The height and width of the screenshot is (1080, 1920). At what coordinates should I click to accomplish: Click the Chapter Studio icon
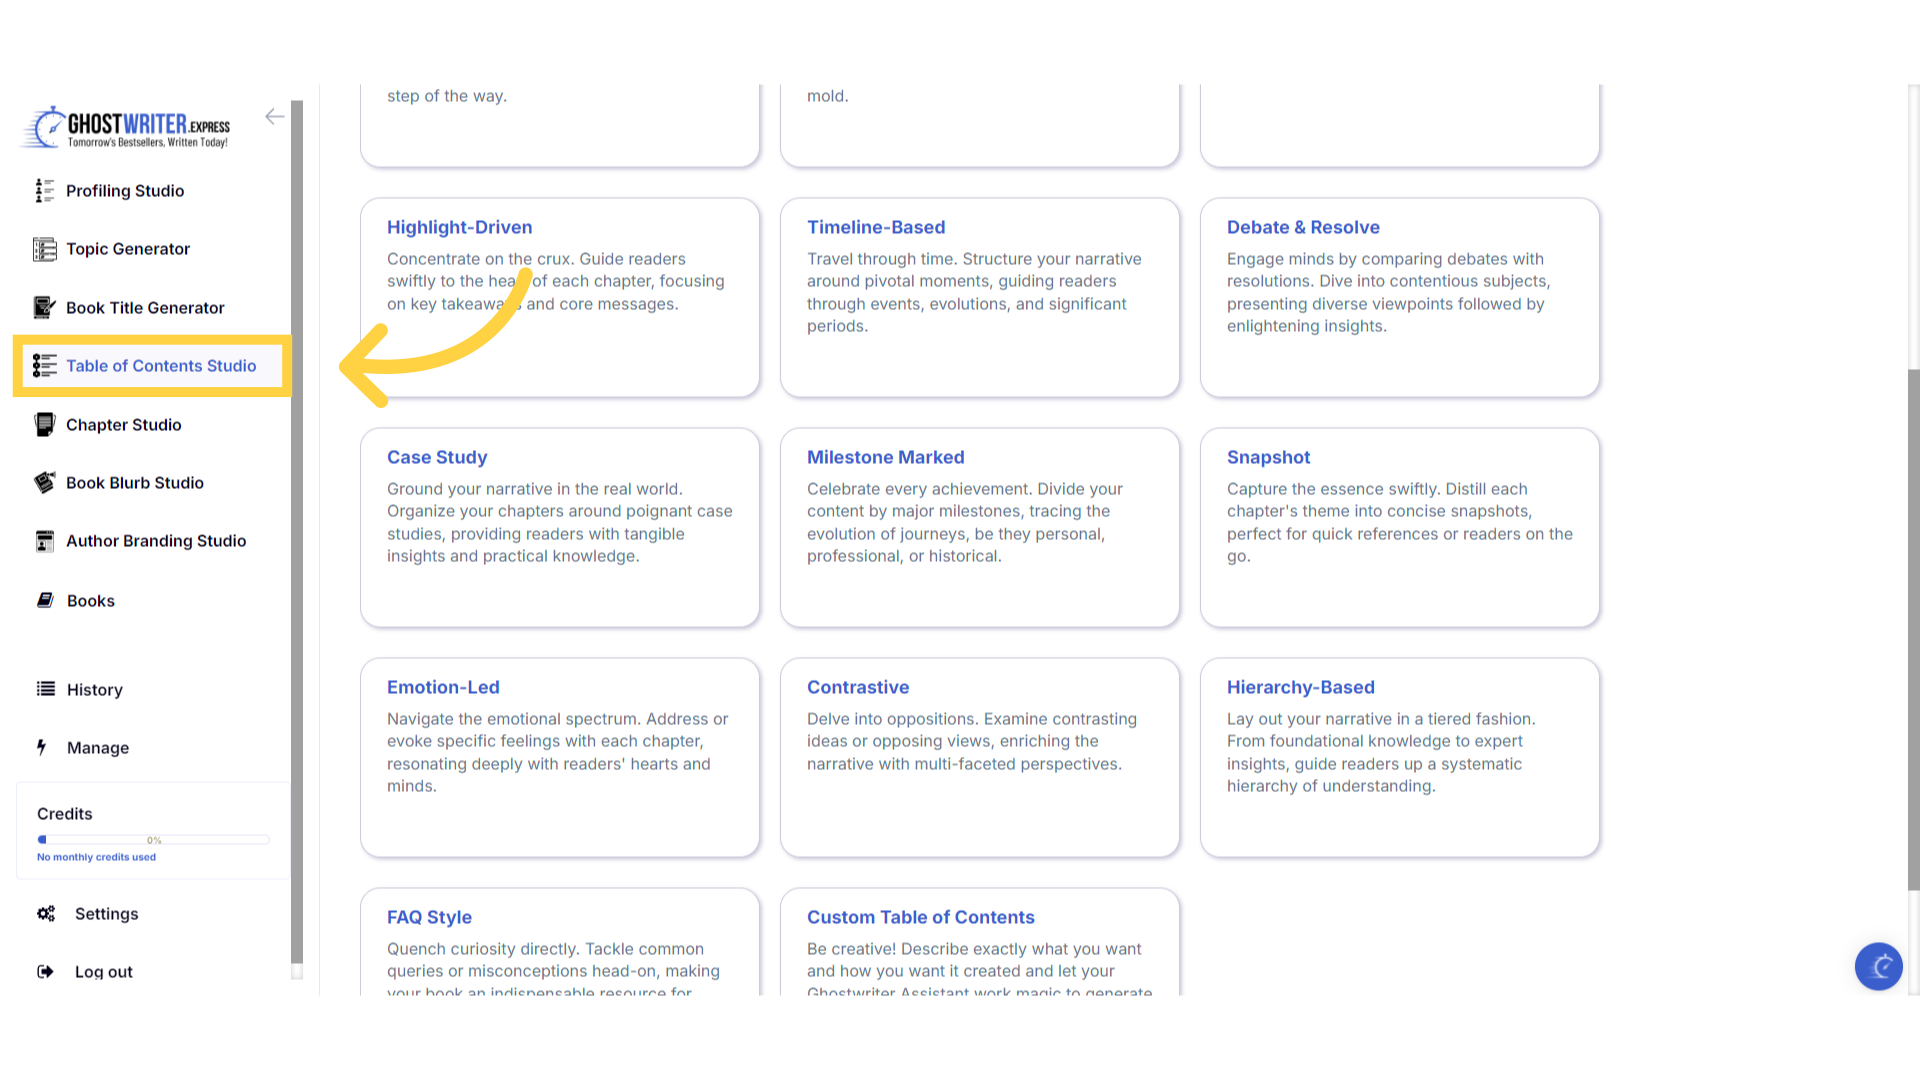(44, 425)
